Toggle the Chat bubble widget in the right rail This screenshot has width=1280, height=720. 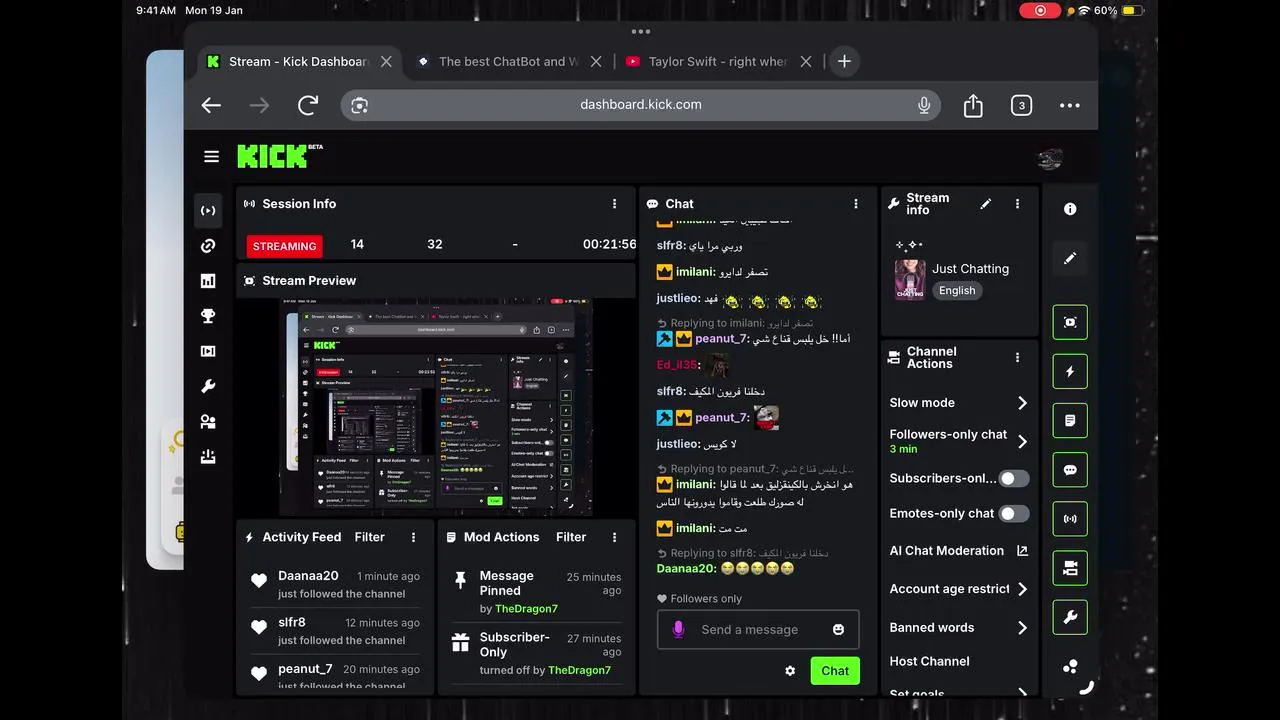click(x=1070, y=470)
